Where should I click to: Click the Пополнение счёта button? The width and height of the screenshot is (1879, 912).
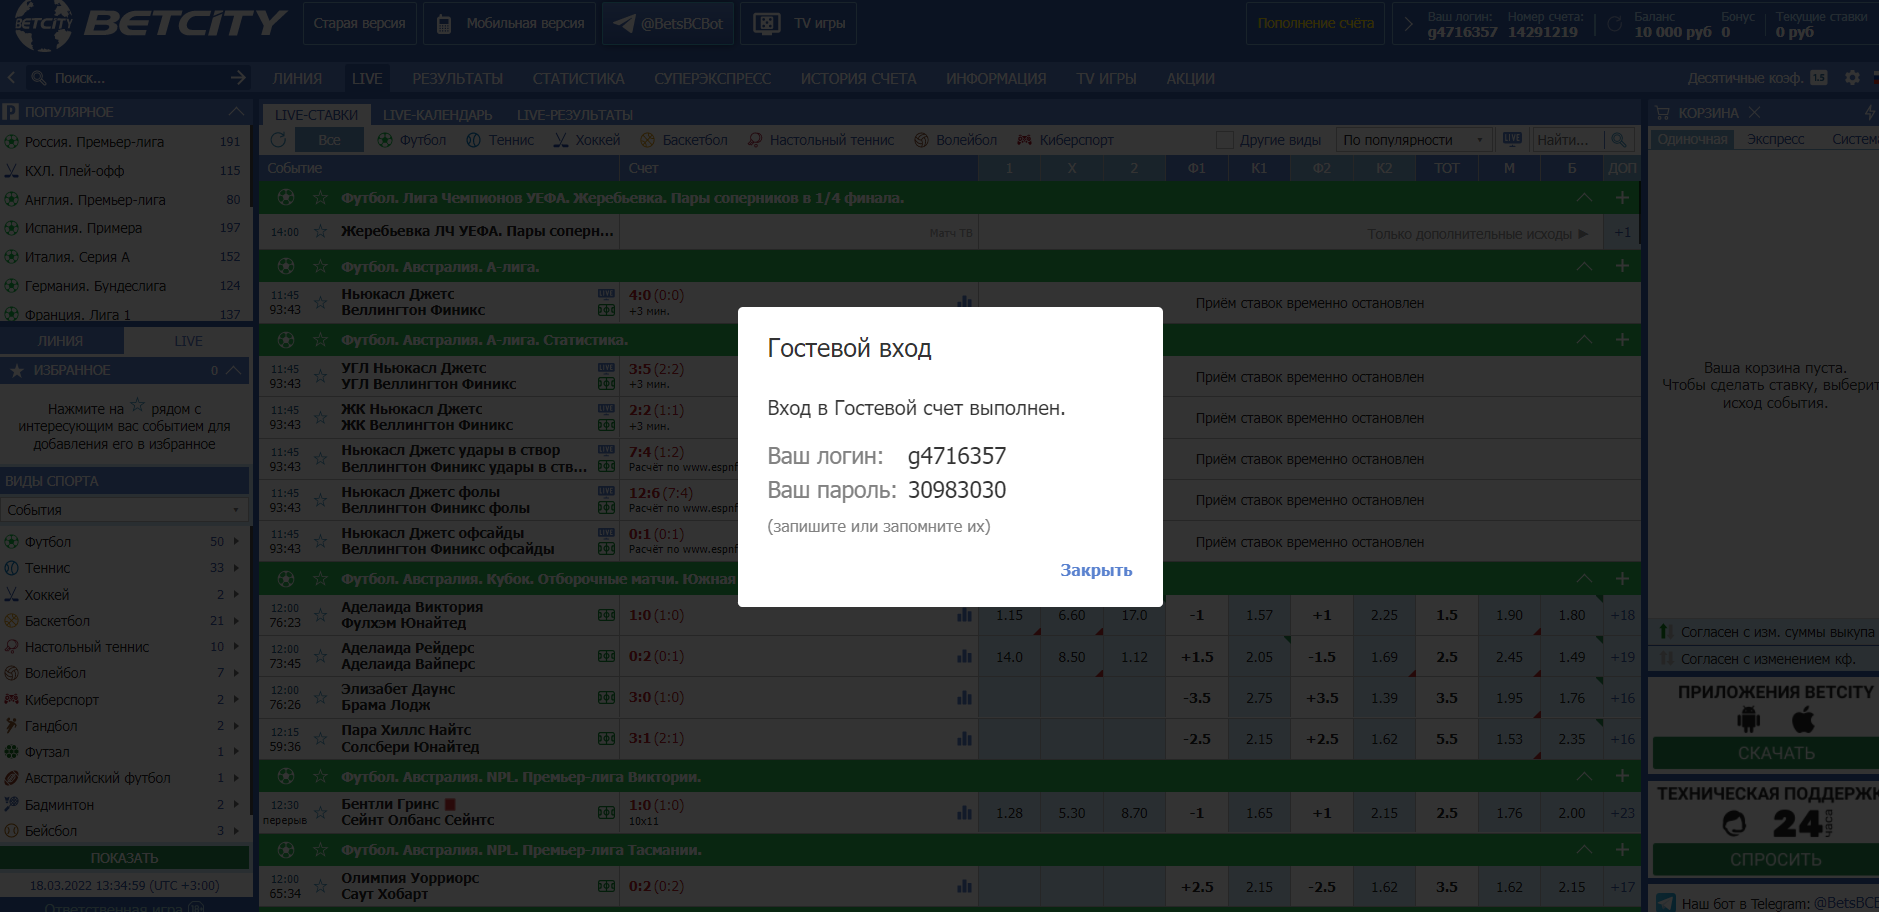pos(1315,24)
